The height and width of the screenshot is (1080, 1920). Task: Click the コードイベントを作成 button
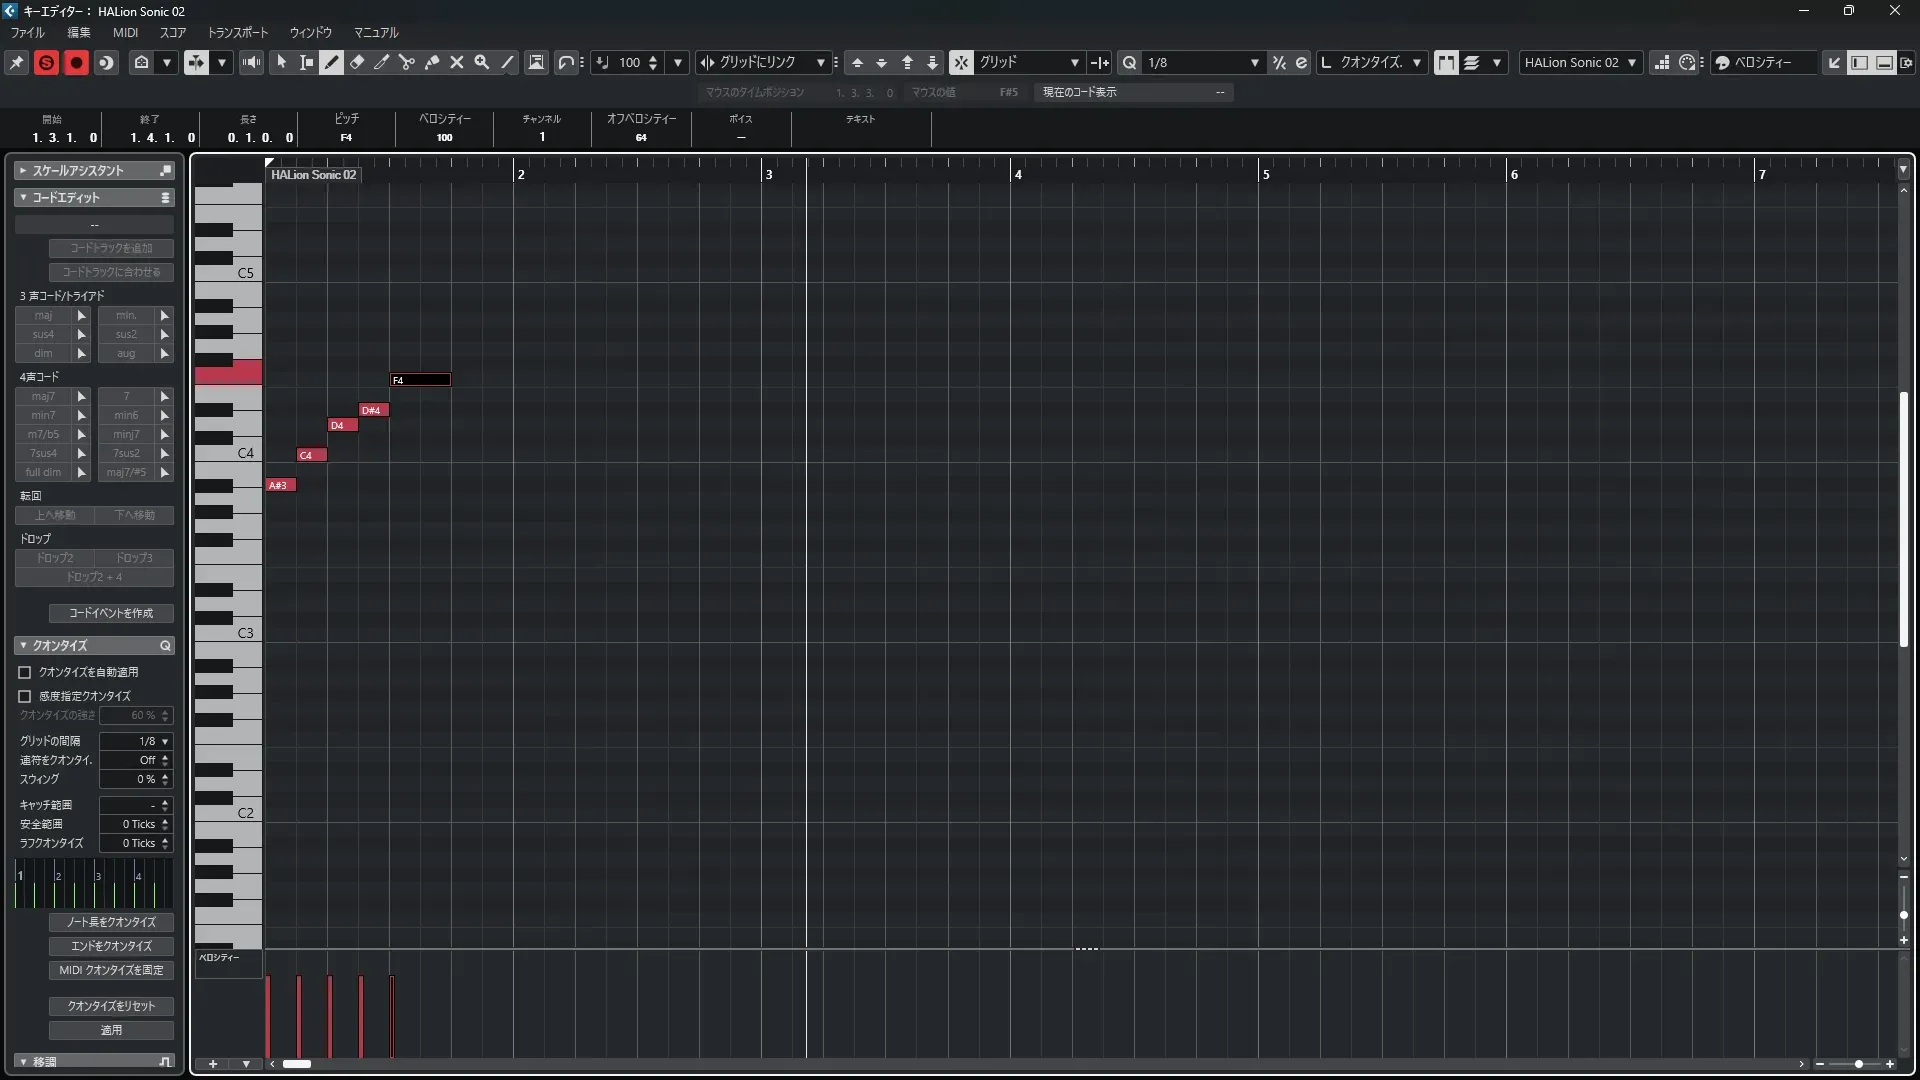point(111,613)
